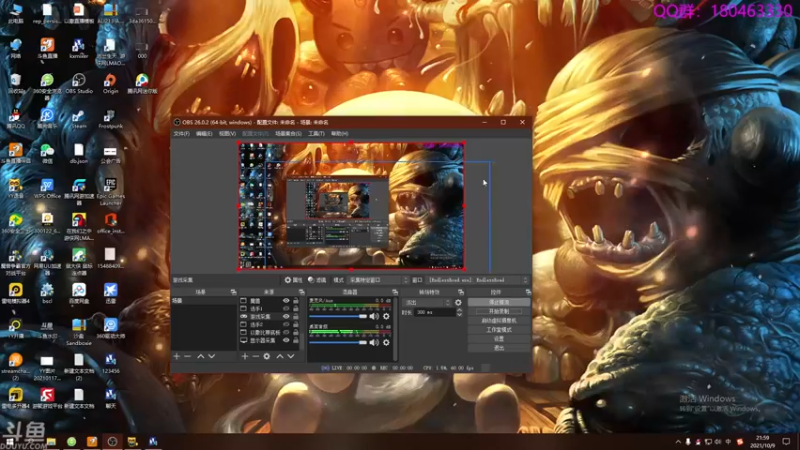Open the 工具(T) menu
Screen dimensions: 800x450
(316, 133)
